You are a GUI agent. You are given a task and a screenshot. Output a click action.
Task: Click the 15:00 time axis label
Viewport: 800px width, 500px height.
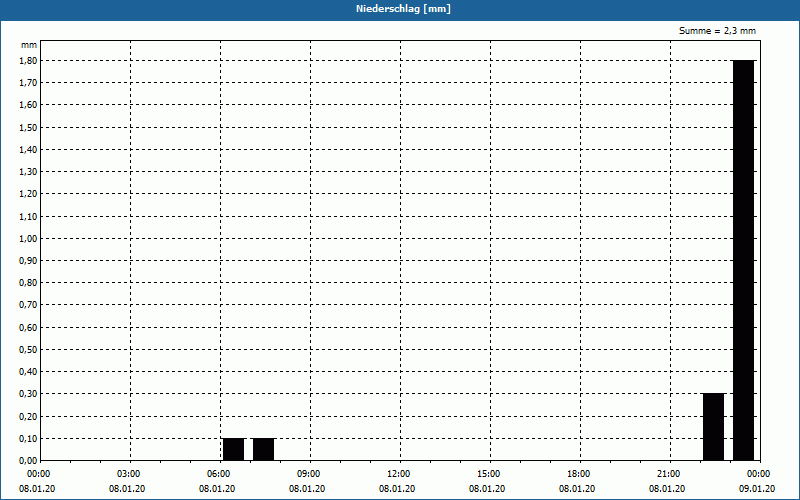(489, 474)
